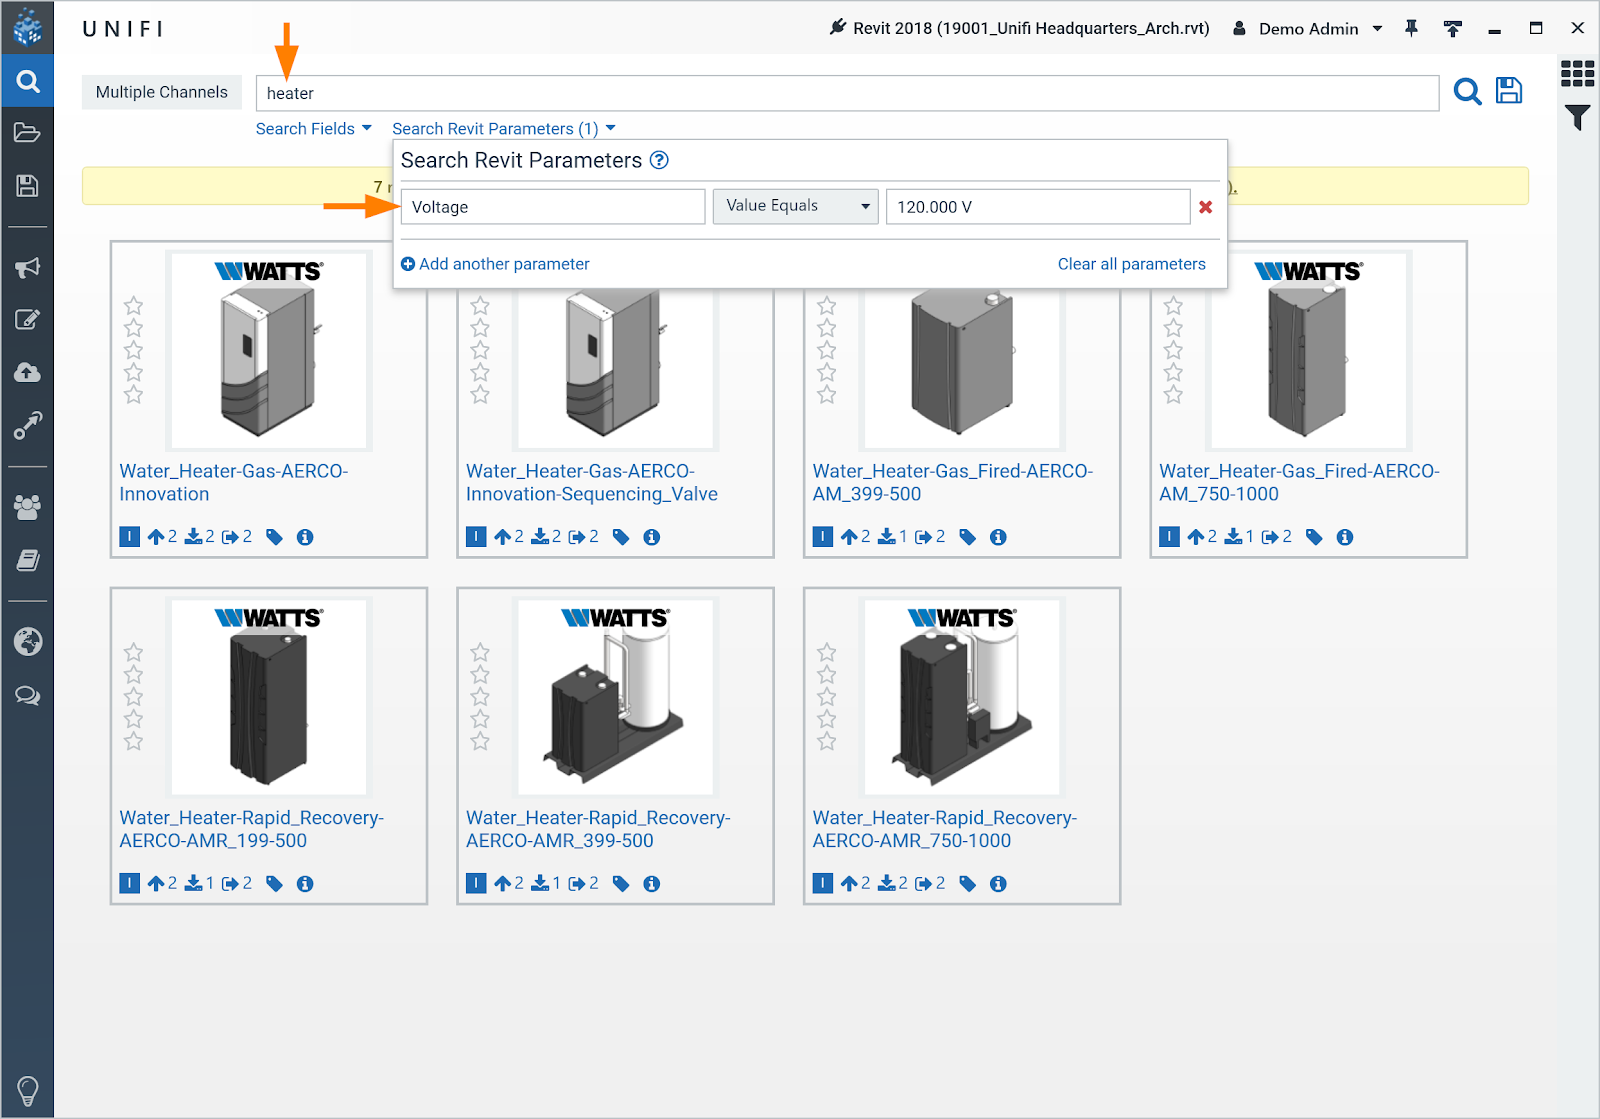
Task: Open help for Search Revit Parameters
Action: tap(659, 160)
